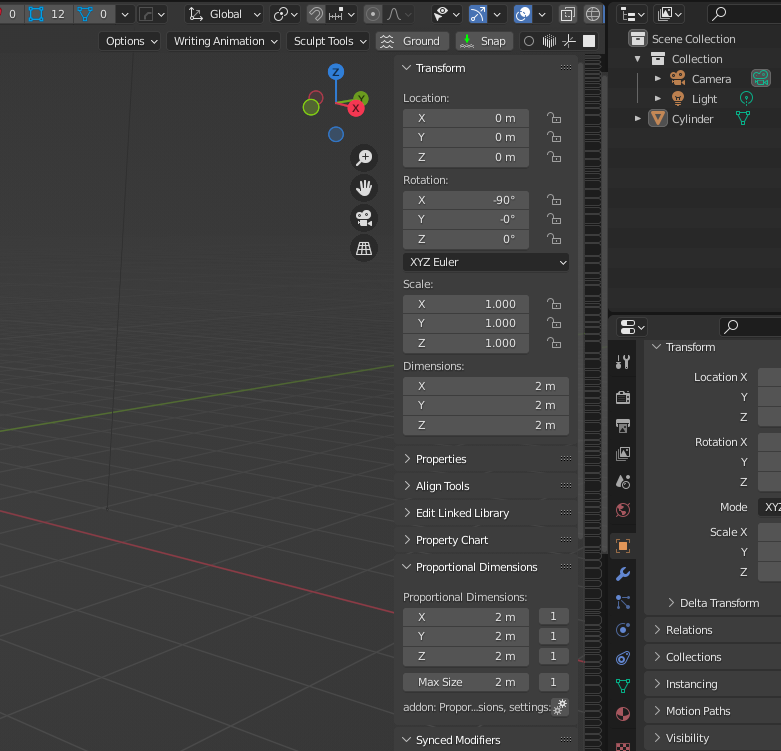Open the Physics properties tab
Screen dimensions: 781x751
tap(623, 630)
